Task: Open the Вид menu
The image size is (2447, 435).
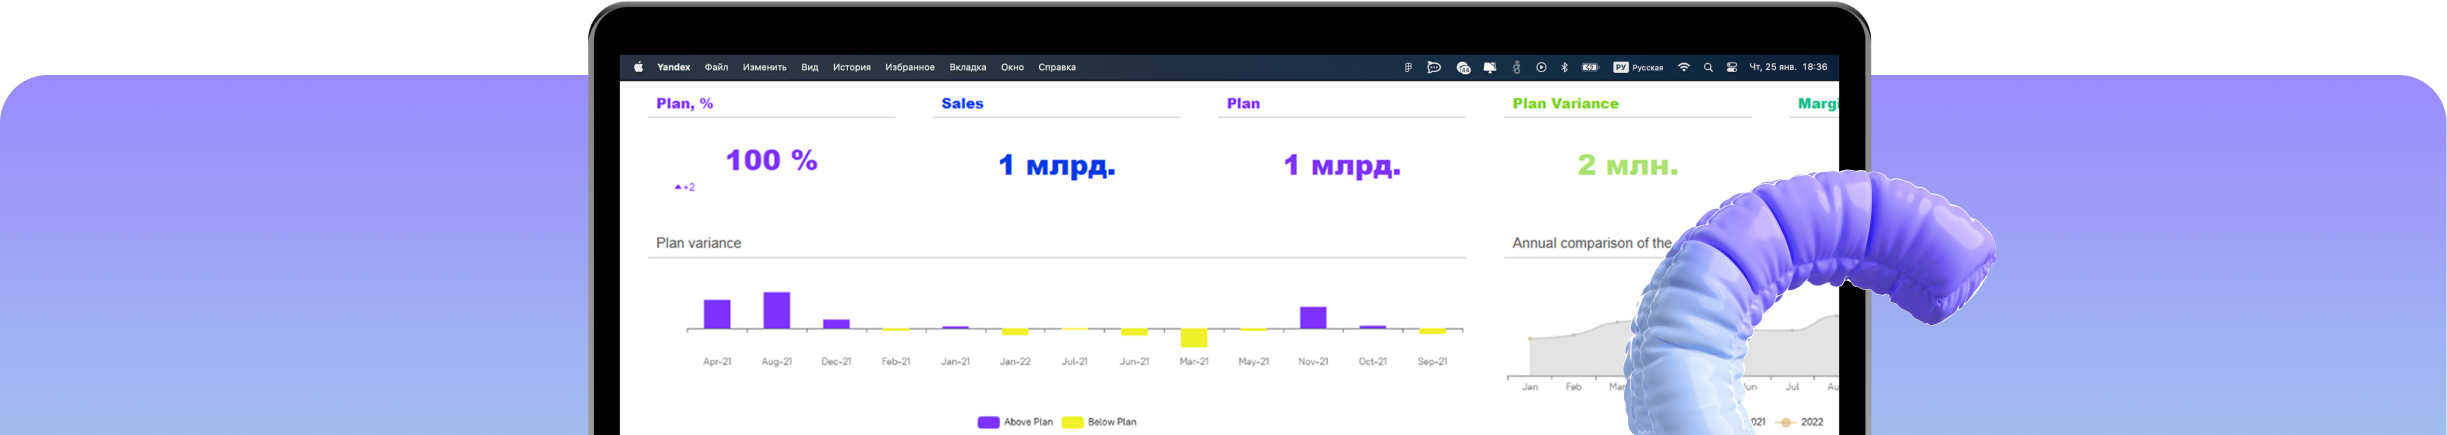Action: (x=809, y=67)
